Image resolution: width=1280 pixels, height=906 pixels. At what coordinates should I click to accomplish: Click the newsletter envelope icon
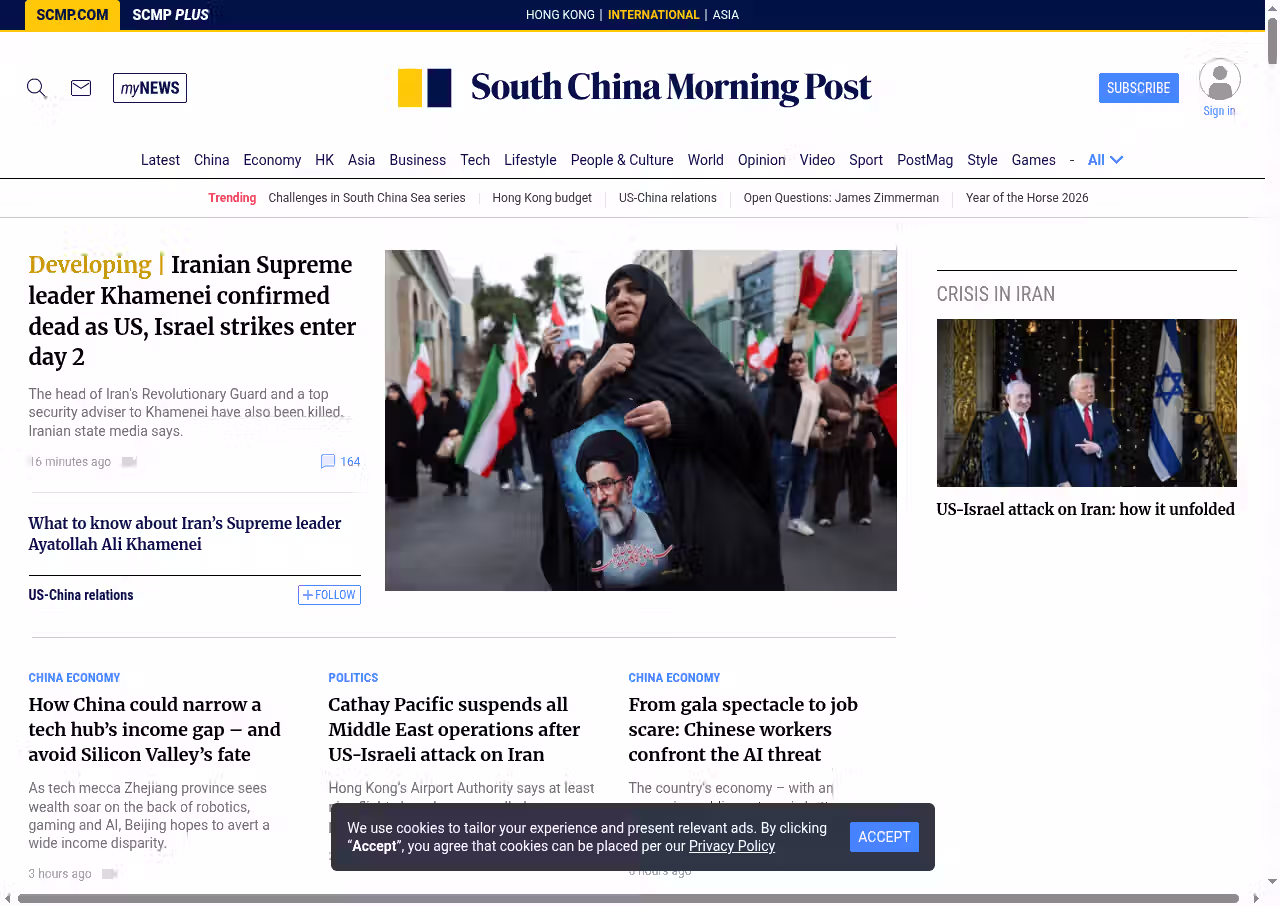click(x=81, y=88)
